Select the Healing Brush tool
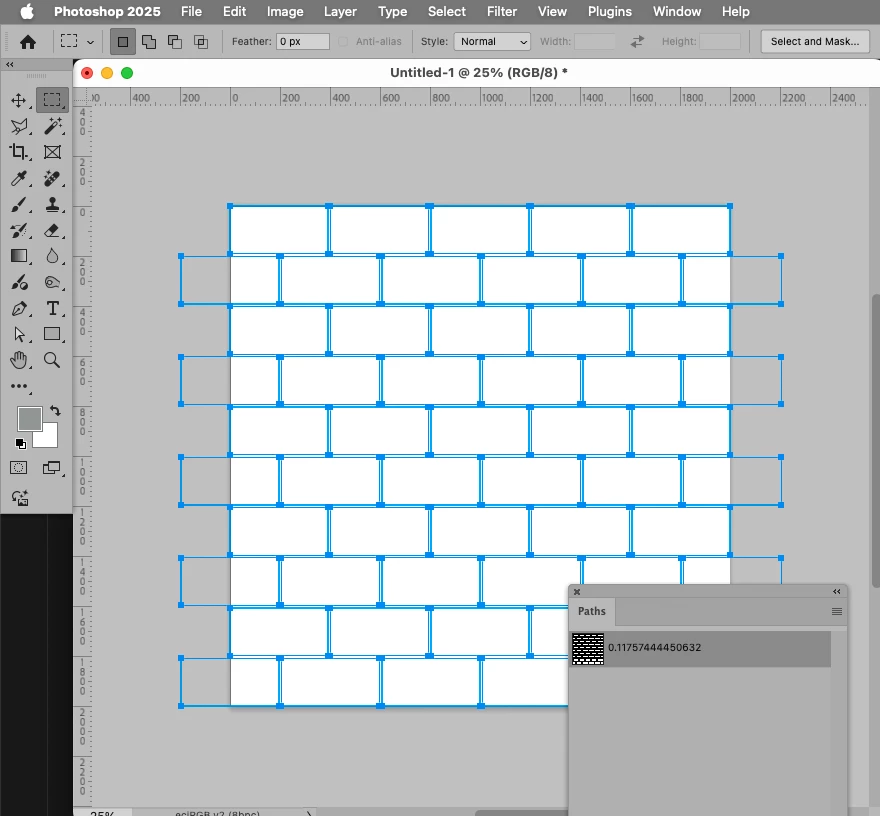 pos(52,178)
